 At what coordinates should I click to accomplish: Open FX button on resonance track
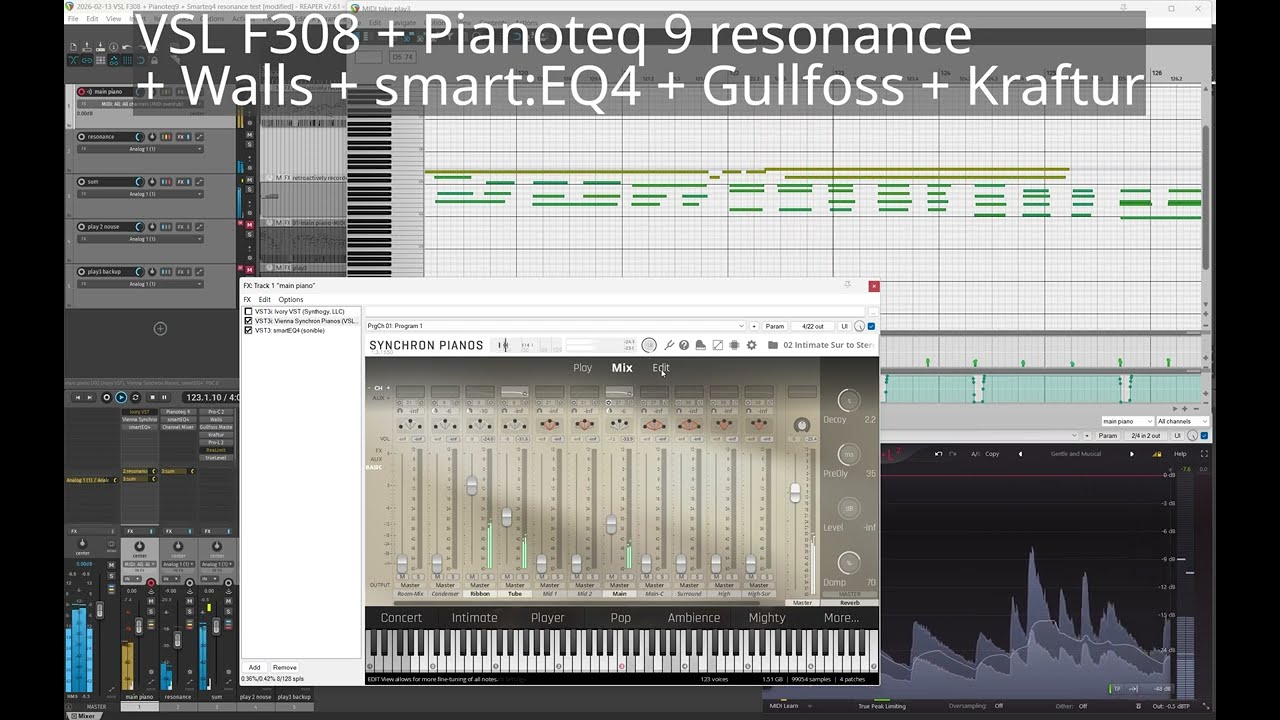181,137
